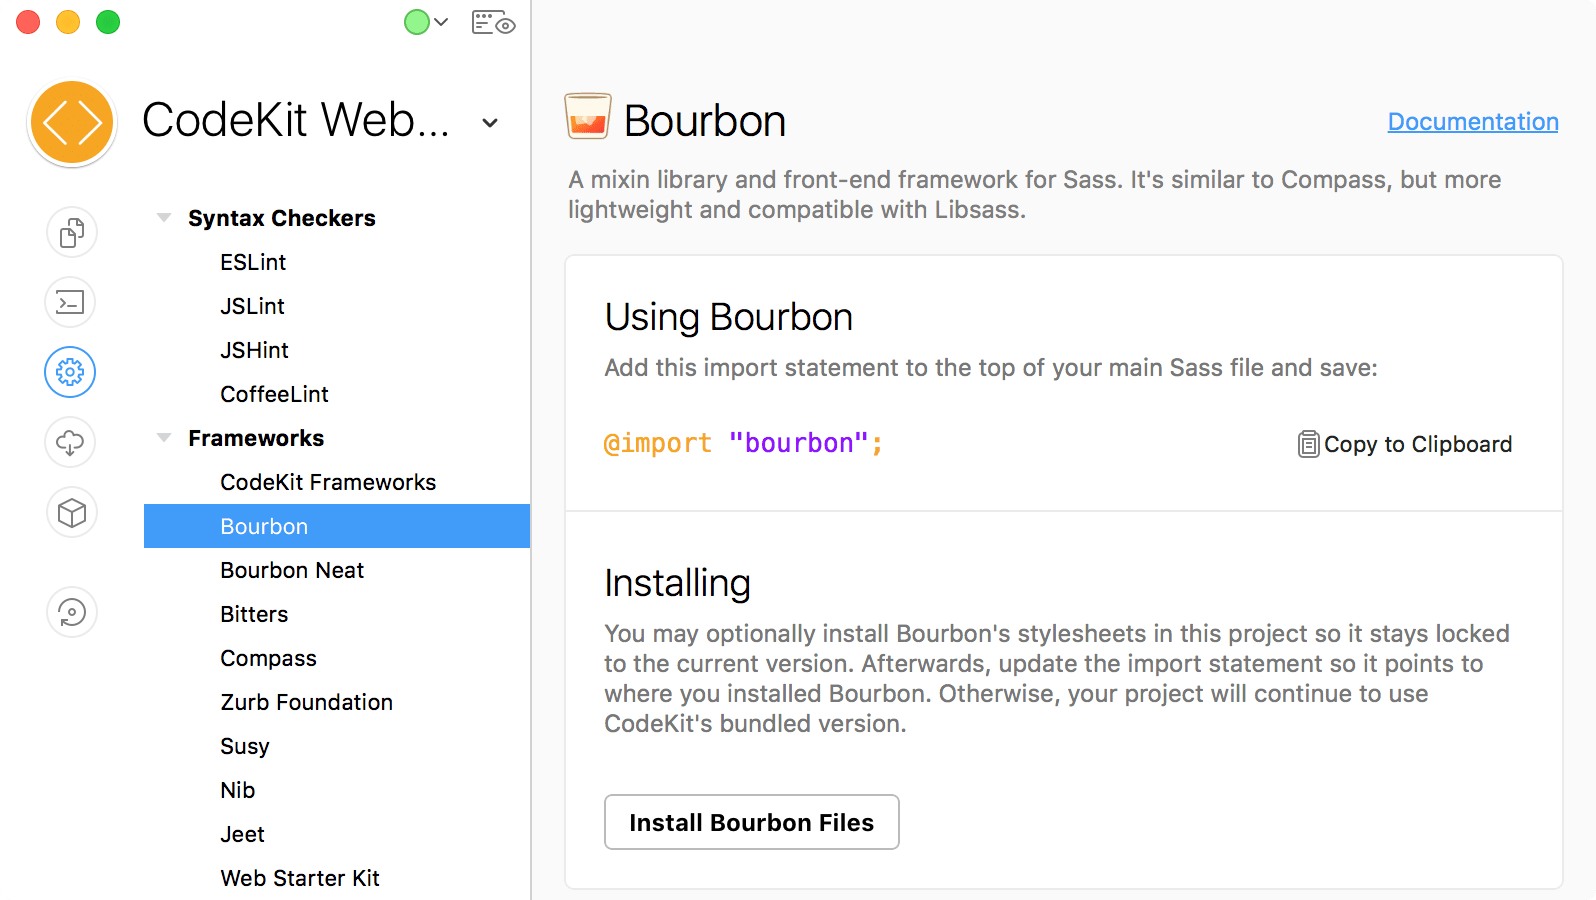Select the Bourbon framework row
Viewport: 1596px width, 900px height.
pos(337,526)
